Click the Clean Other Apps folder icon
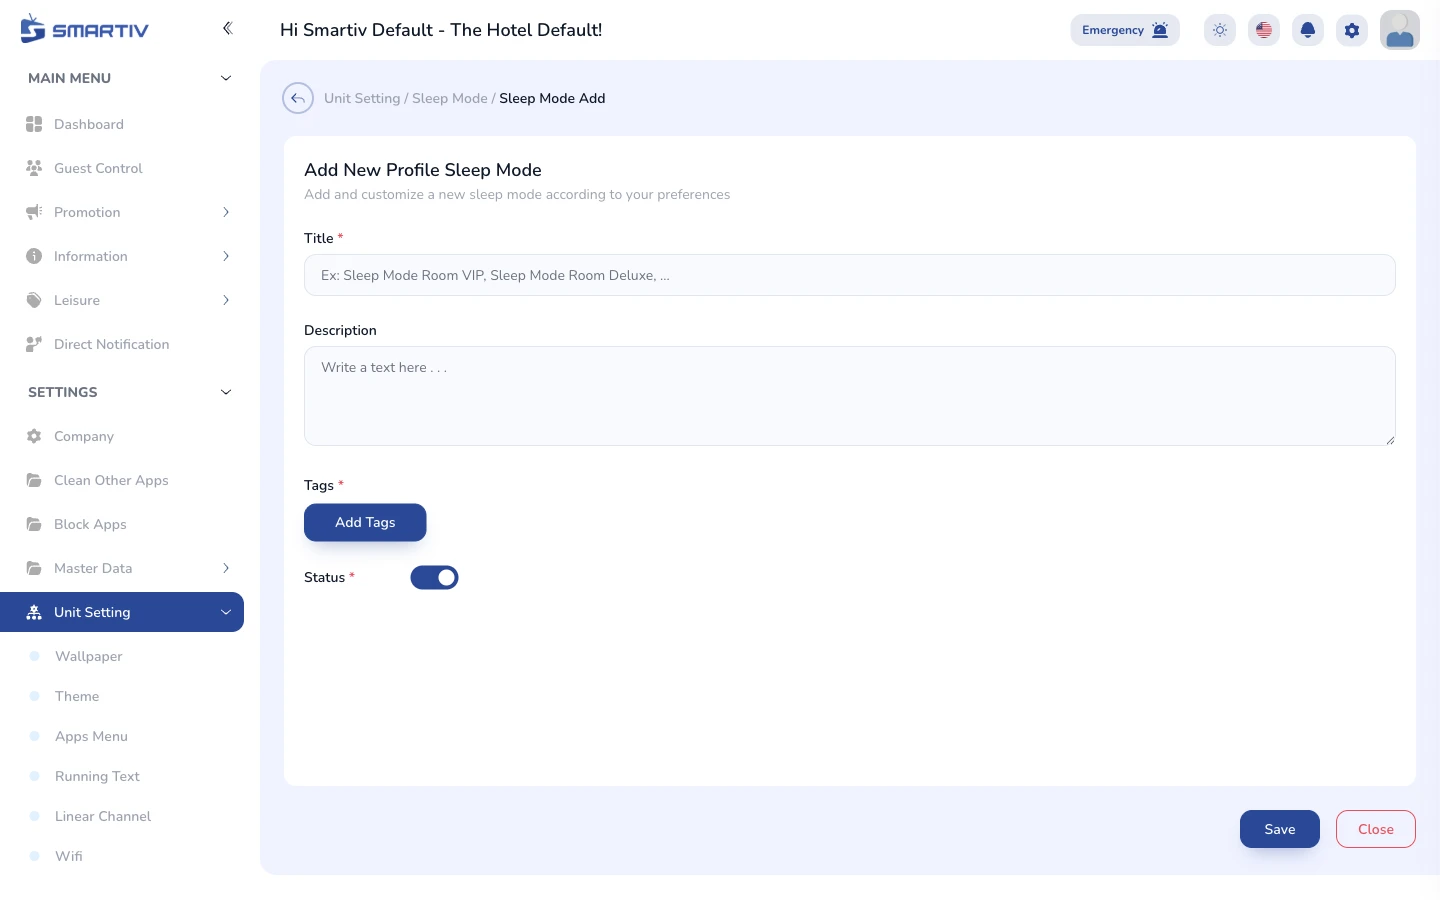Image resolution: width=1440 pixels, height=900 pixels. coord(34,480)
